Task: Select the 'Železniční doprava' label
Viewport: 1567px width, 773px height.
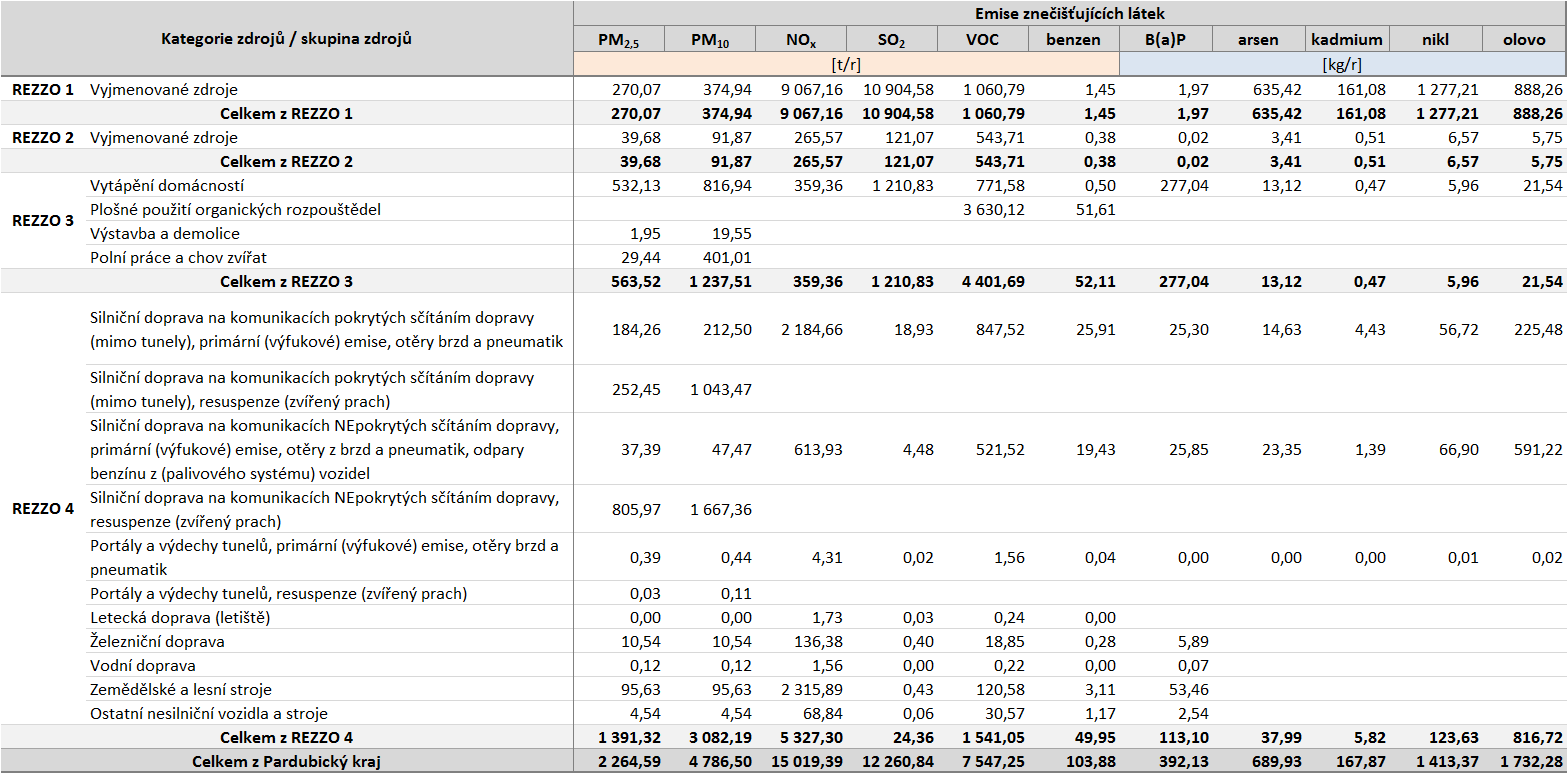Action: (157, 641)
